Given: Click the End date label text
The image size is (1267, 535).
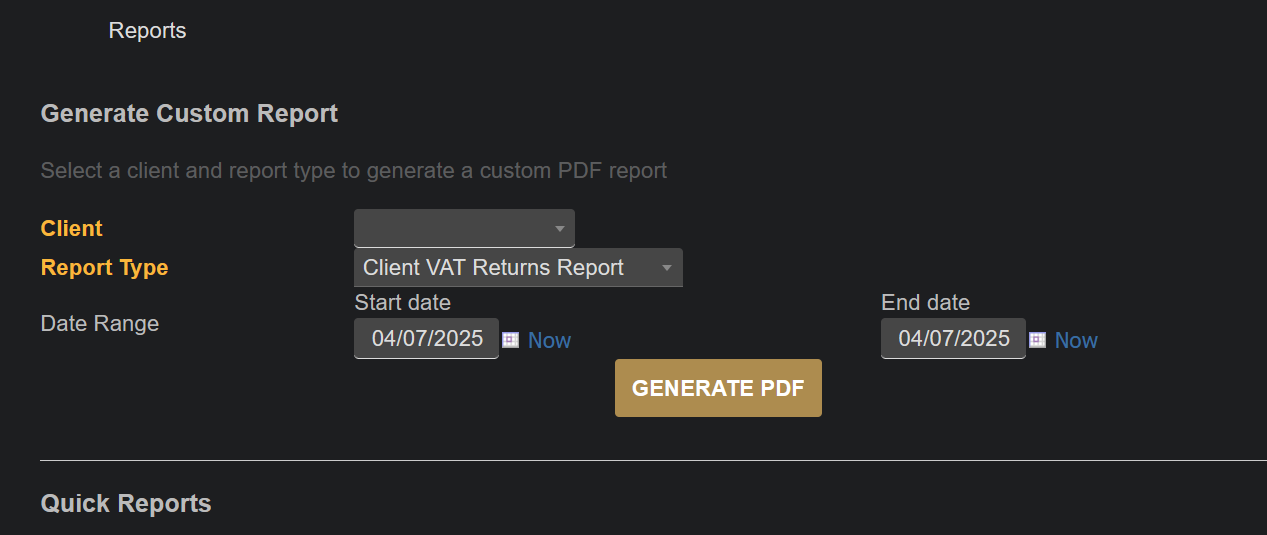Looking at the screenshot, I should pos(925,302).
